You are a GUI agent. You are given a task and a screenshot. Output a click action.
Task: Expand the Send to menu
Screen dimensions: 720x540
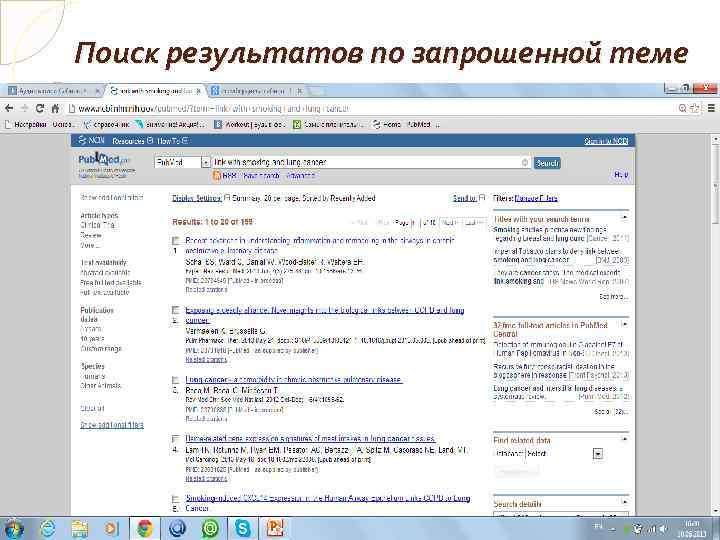click(468, 198)
